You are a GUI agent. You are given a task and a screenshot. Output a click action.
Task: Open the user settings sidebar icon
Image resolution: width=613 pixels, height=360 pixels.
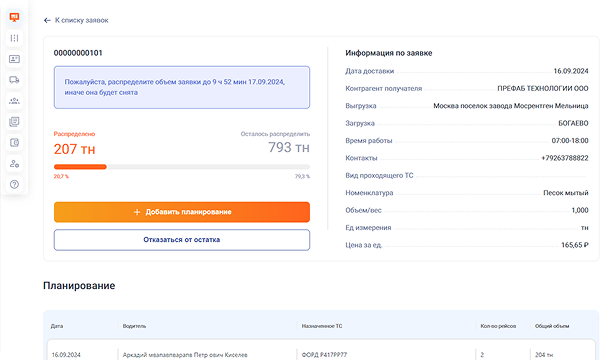pos(14,164)
